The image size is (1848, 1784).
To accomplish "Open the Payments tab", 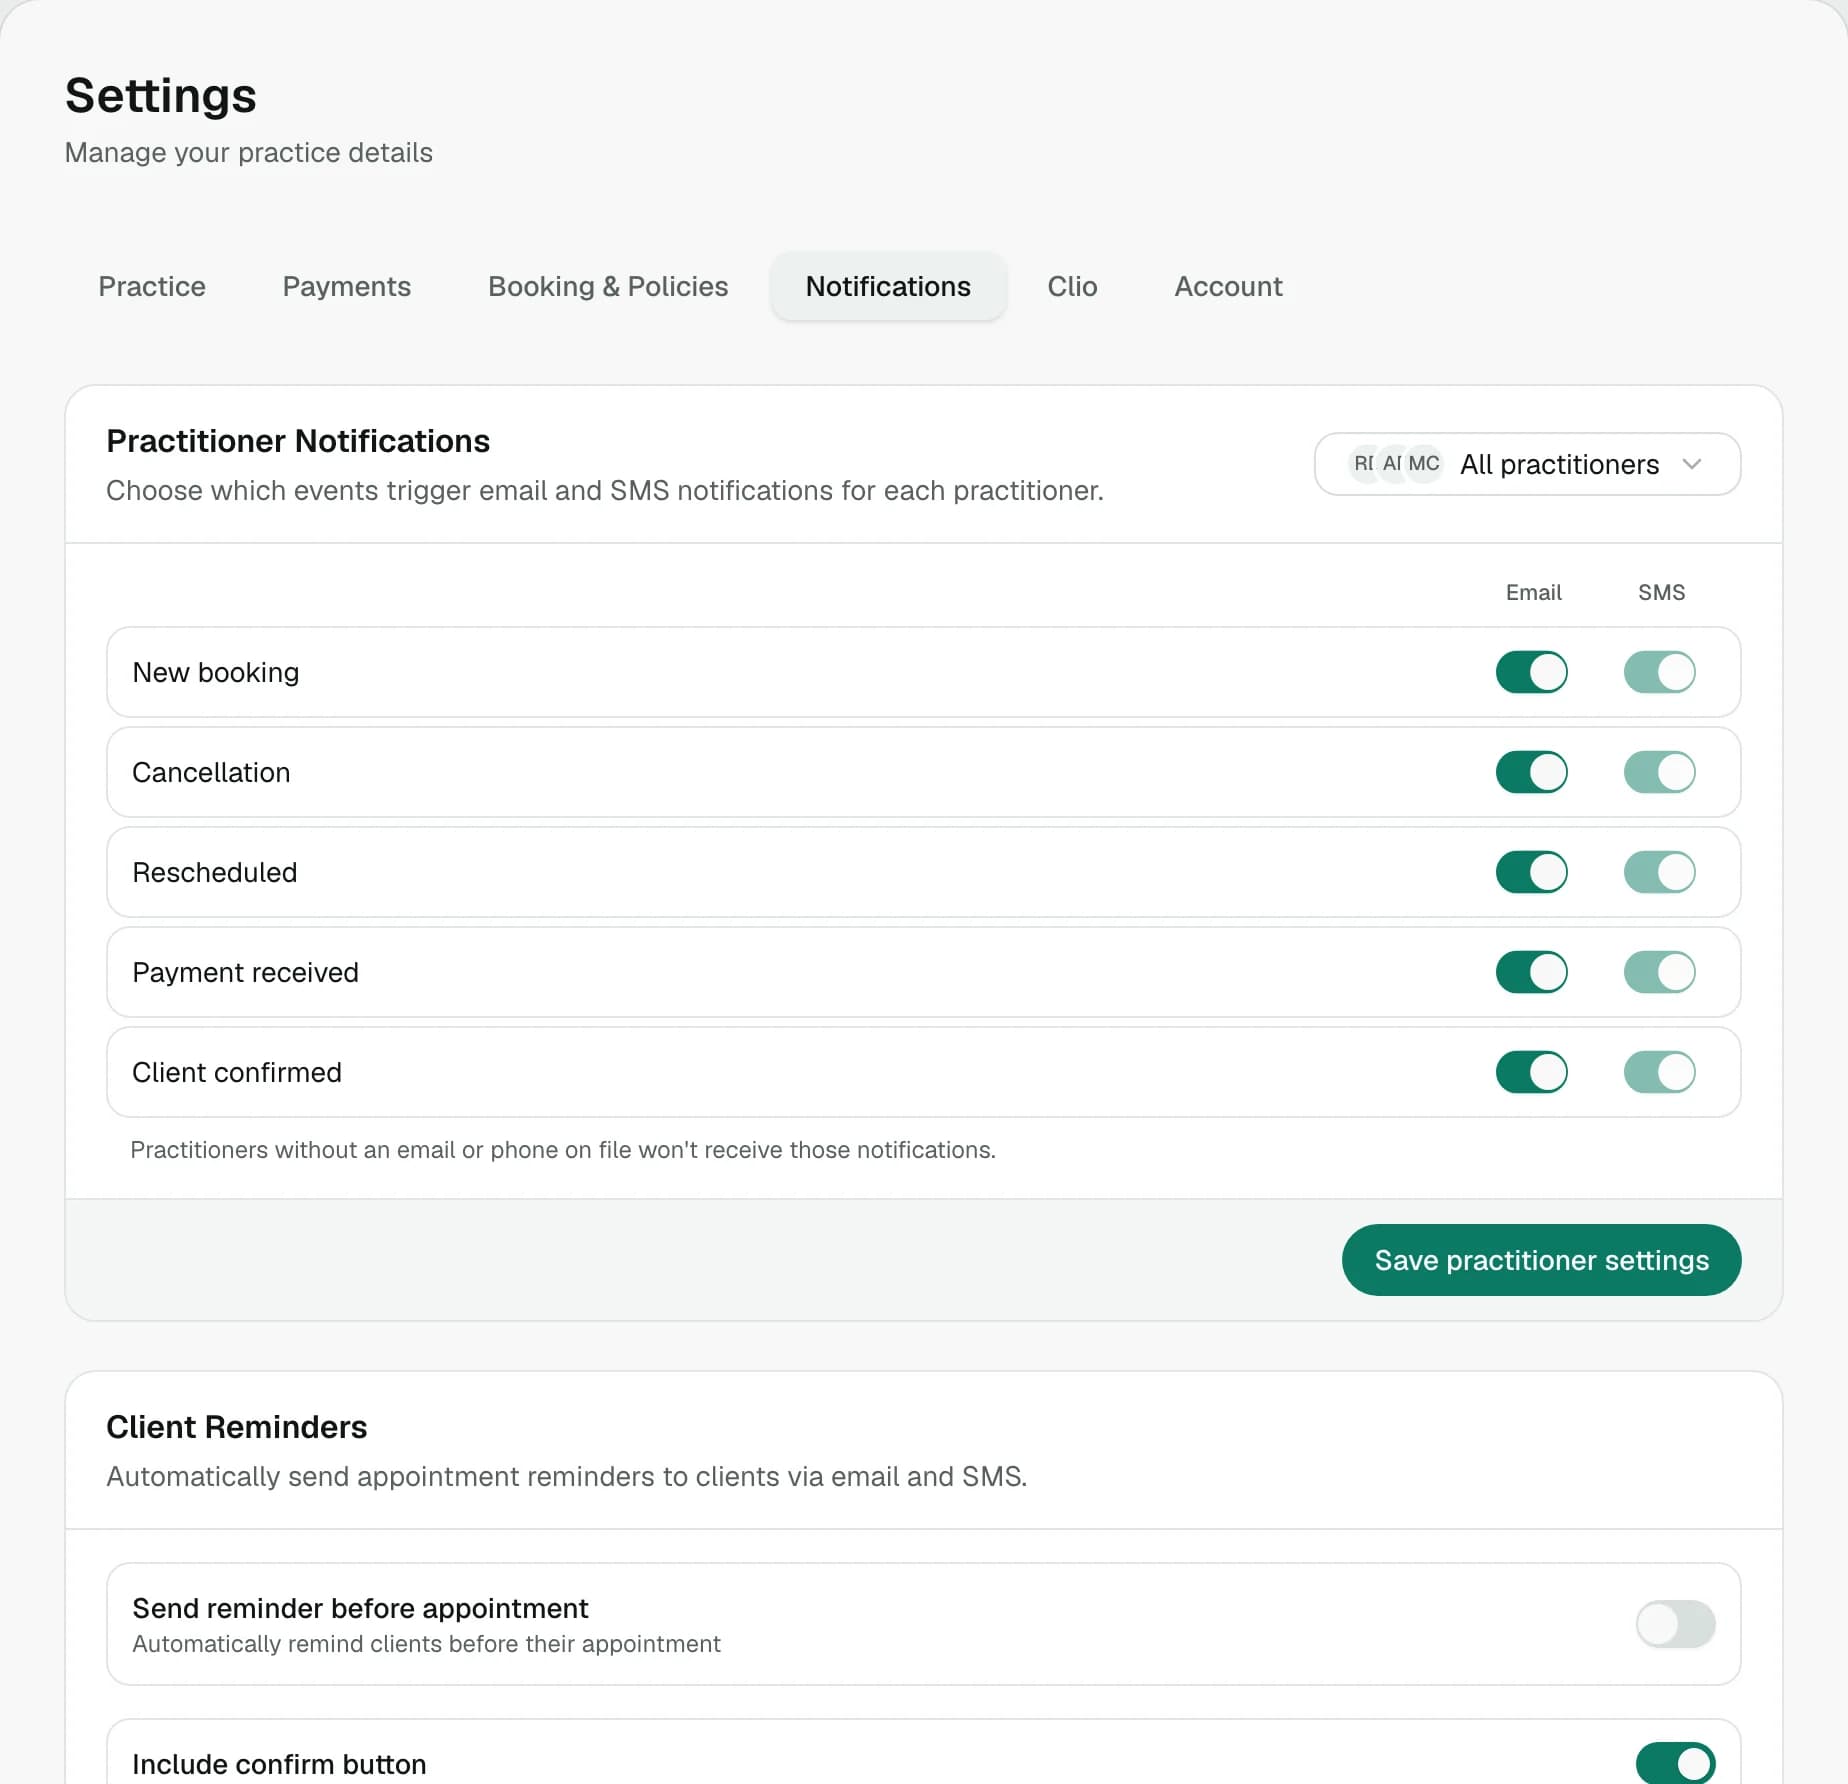I will click(x=347, y=286).
